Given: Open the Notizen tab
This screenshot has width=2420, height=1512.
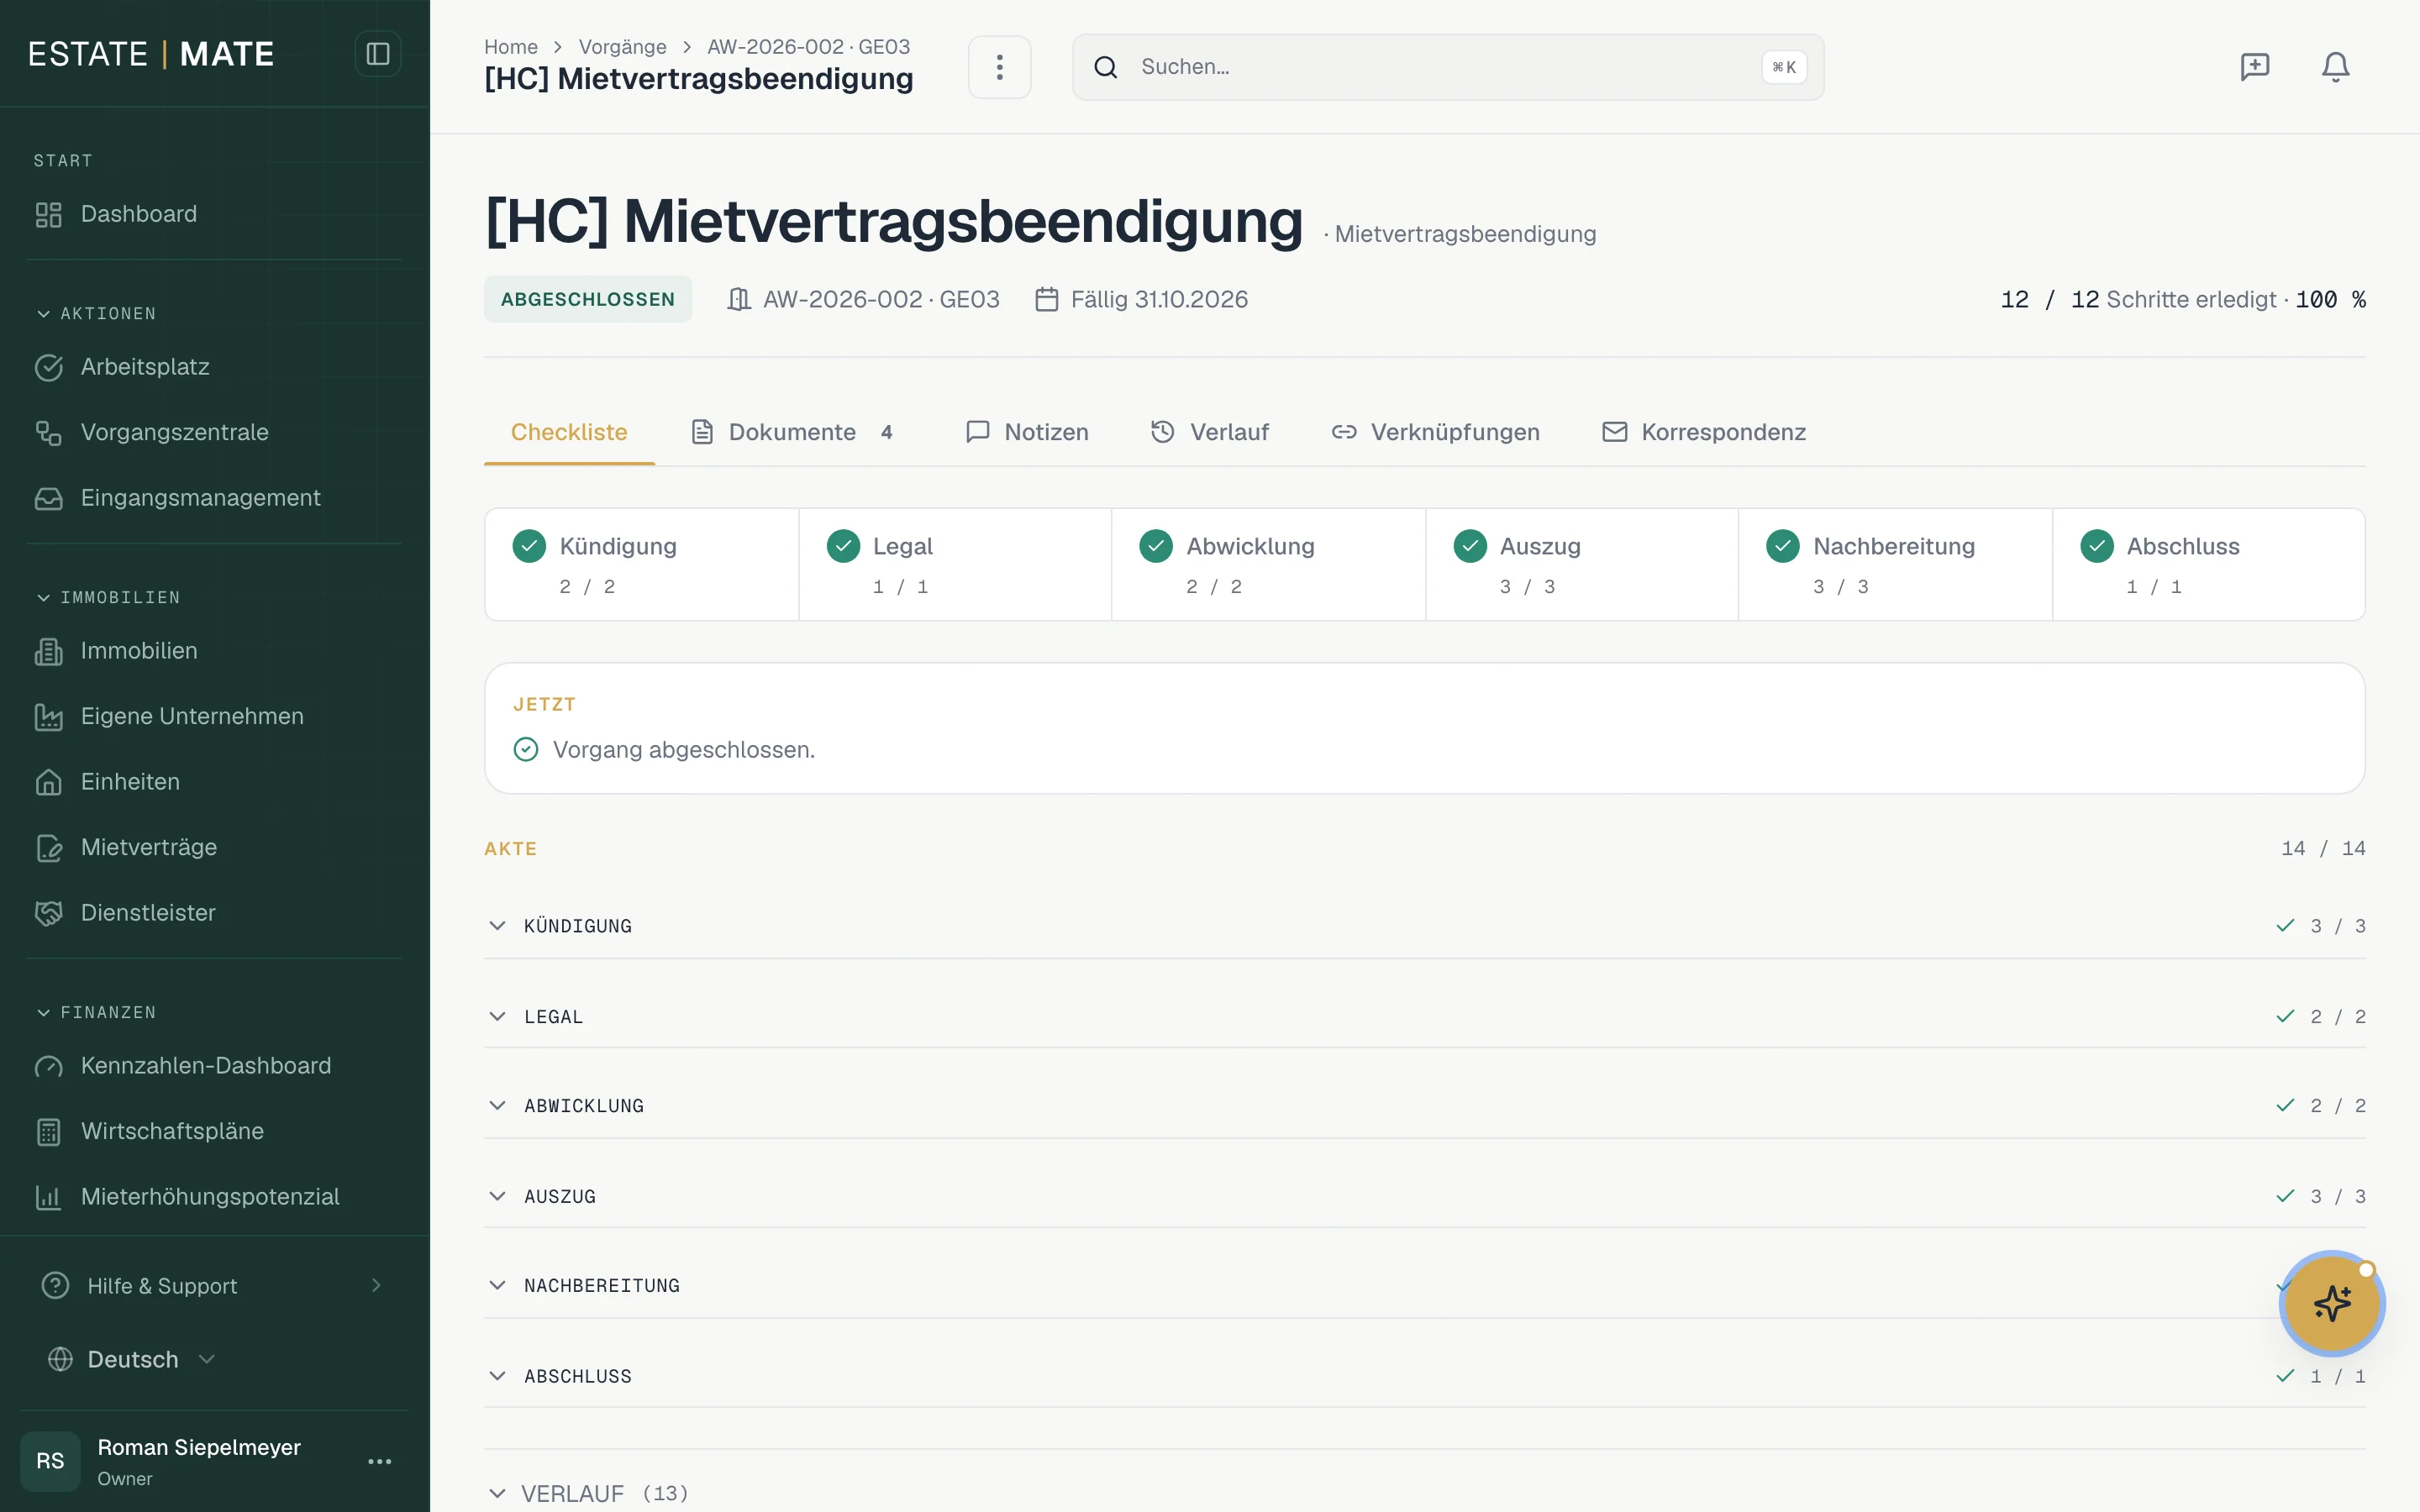Looking at the screenshot, I should point(1027,433).
